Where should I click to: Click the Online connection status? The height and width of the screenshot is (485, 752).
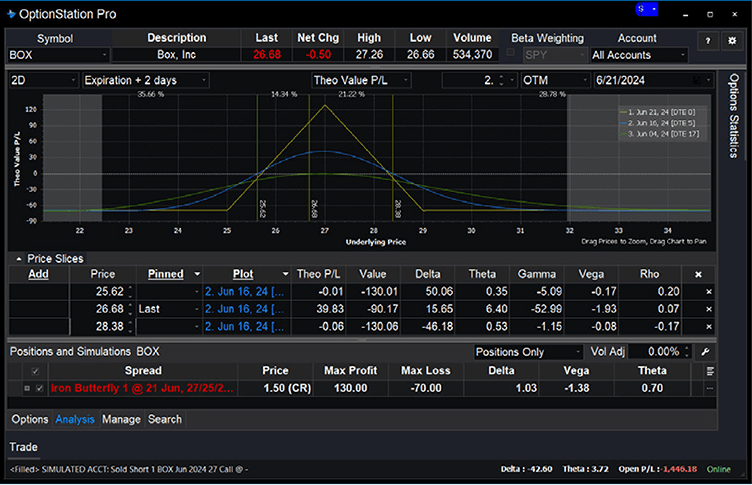(x=718, y=470)
